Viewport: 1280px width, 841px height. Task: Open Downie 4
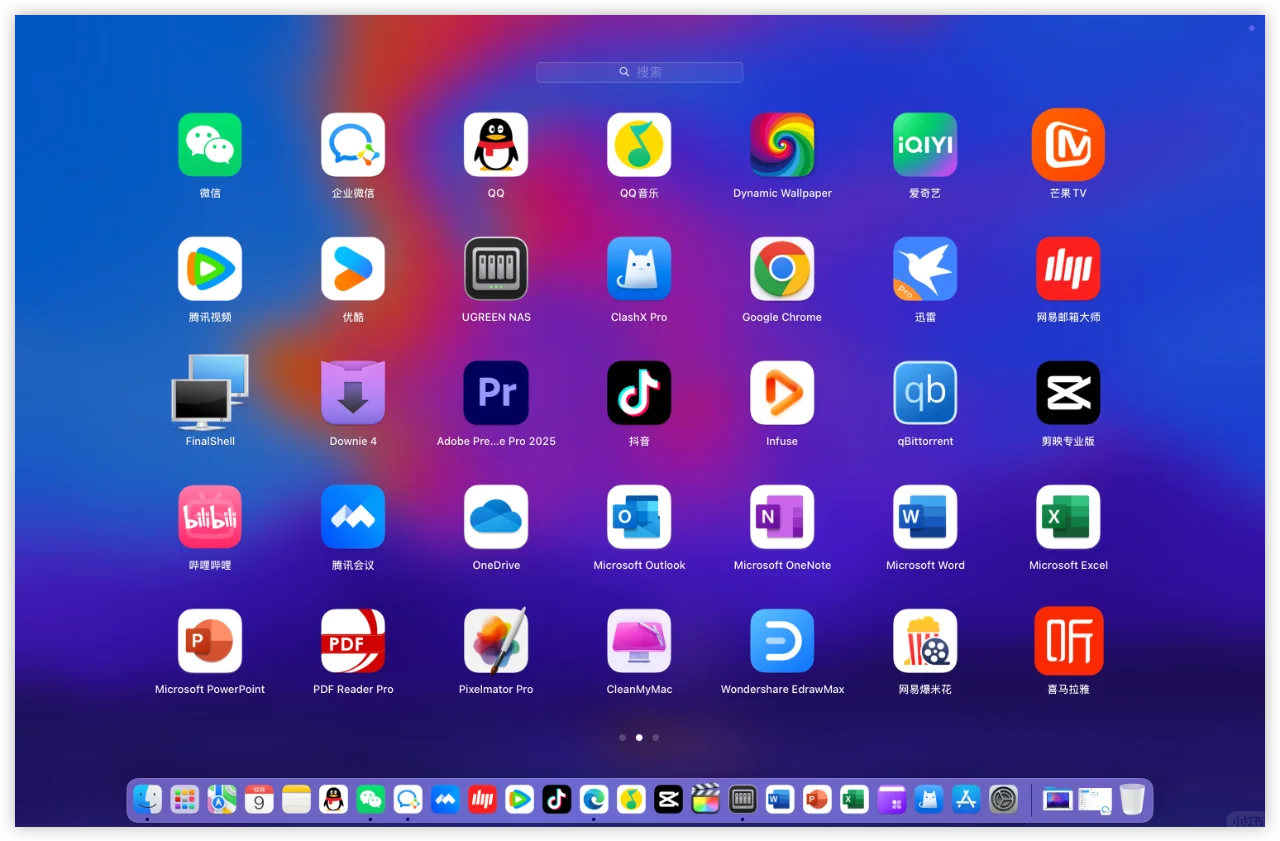click(x=353, y=393)
